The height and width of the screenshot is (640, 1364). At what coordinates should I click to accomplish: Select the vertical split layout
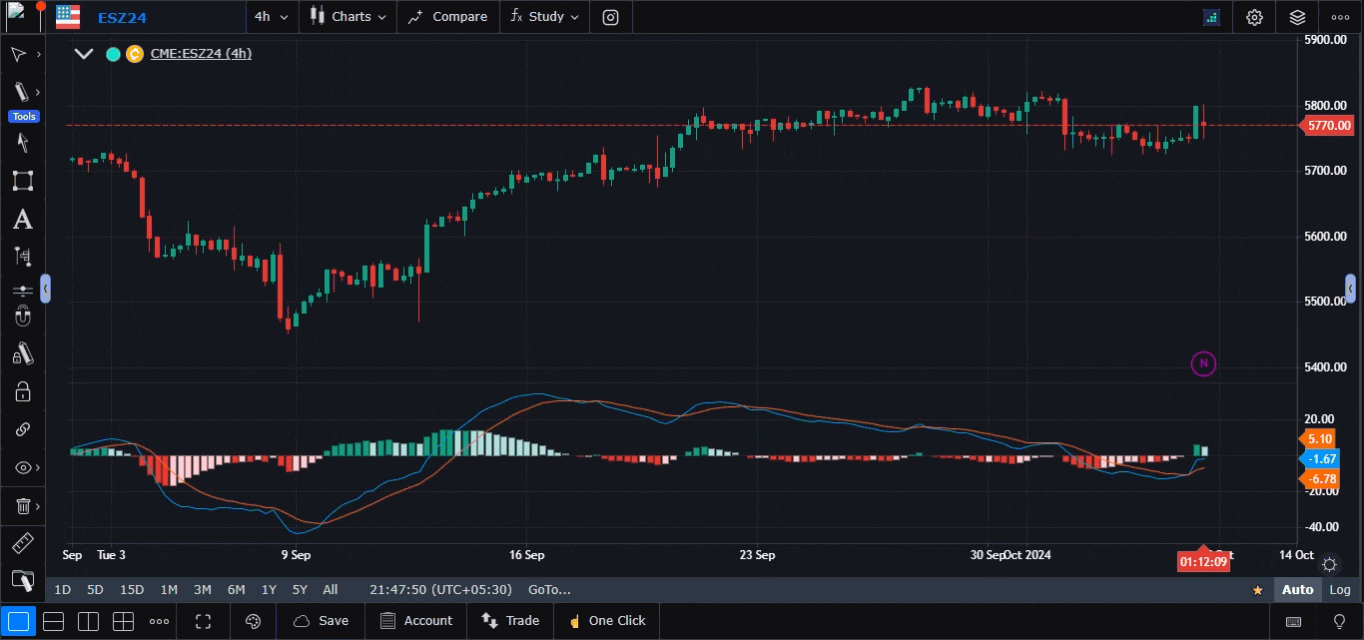(x=88, y=621)
